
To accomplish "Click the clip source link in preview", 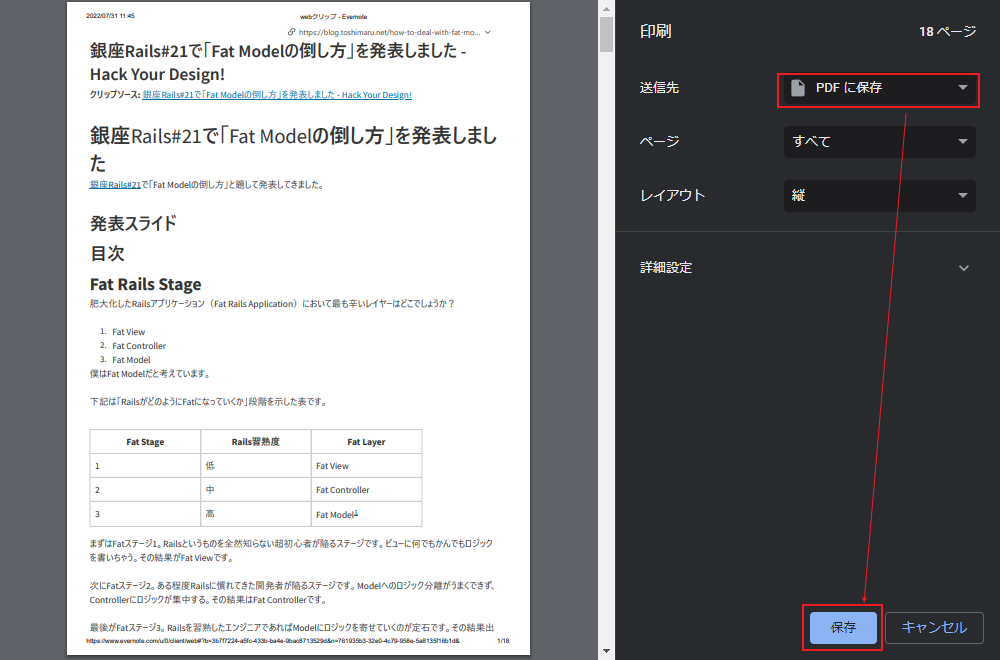I will pyautogui.click(x=277, y=95).
